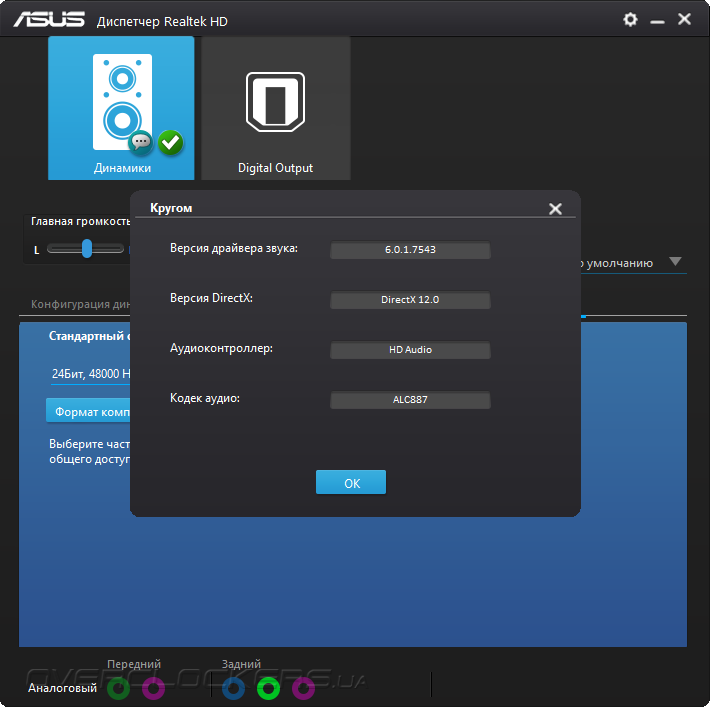Image resolution: width=710 pixels, height=707 pixels.
Task: Click the front panel green audio jack
Action: pyautogui.click(x=119, y=688)
